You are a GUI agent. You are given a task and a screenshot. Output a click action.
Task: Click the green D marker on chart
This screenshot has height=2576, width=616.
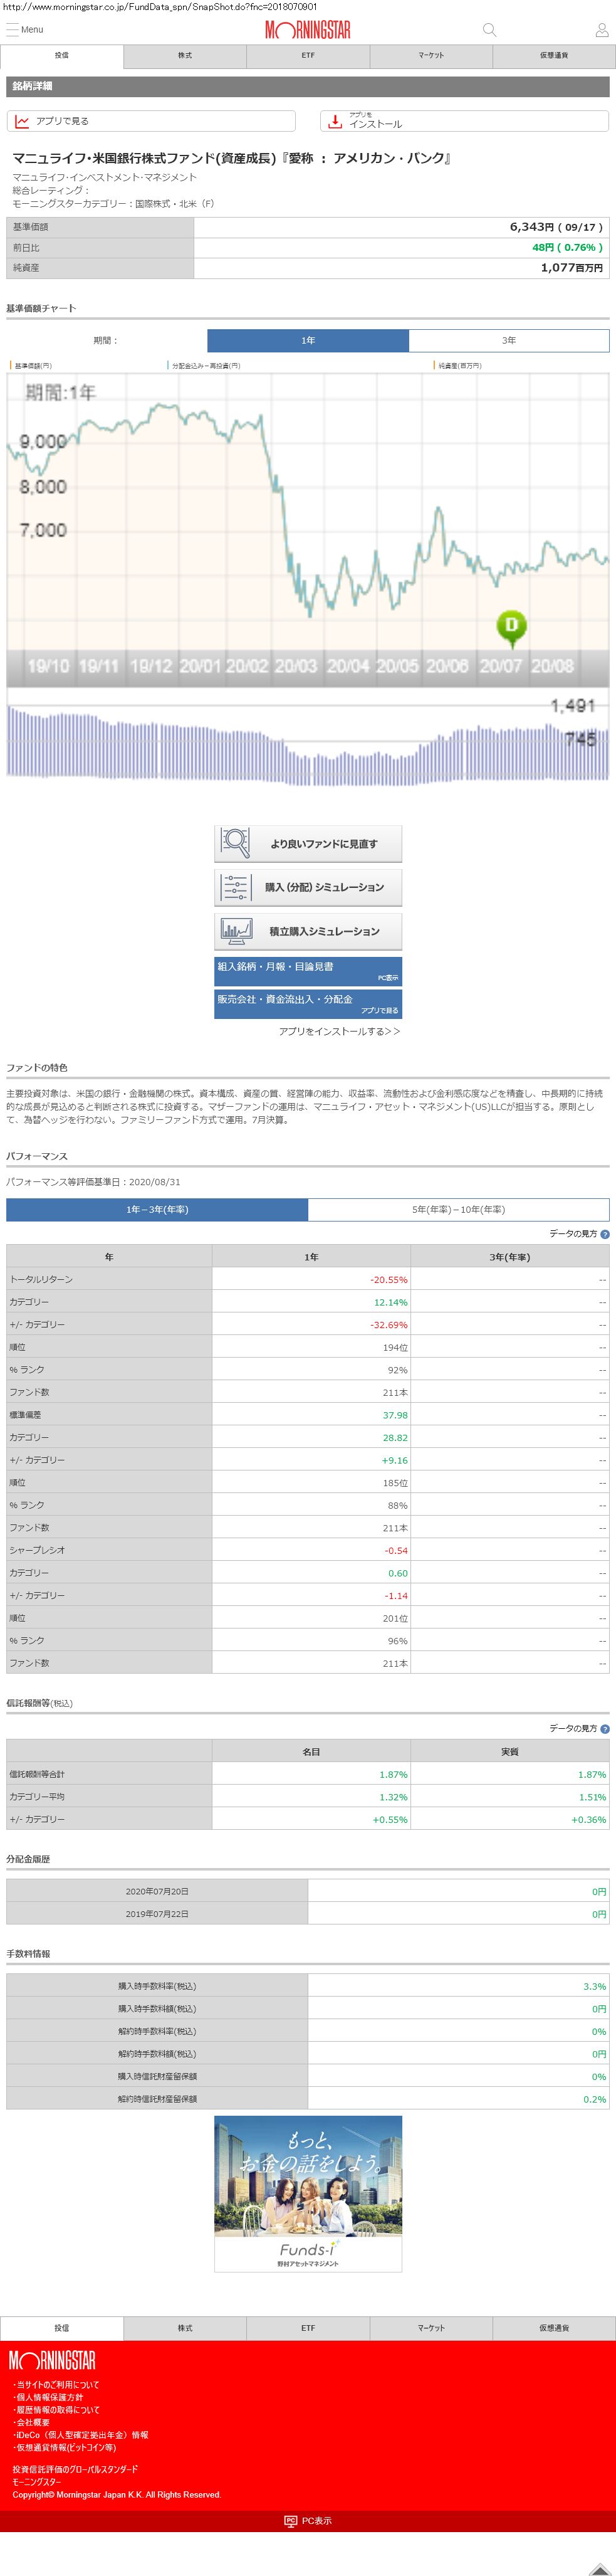[511, 626]
